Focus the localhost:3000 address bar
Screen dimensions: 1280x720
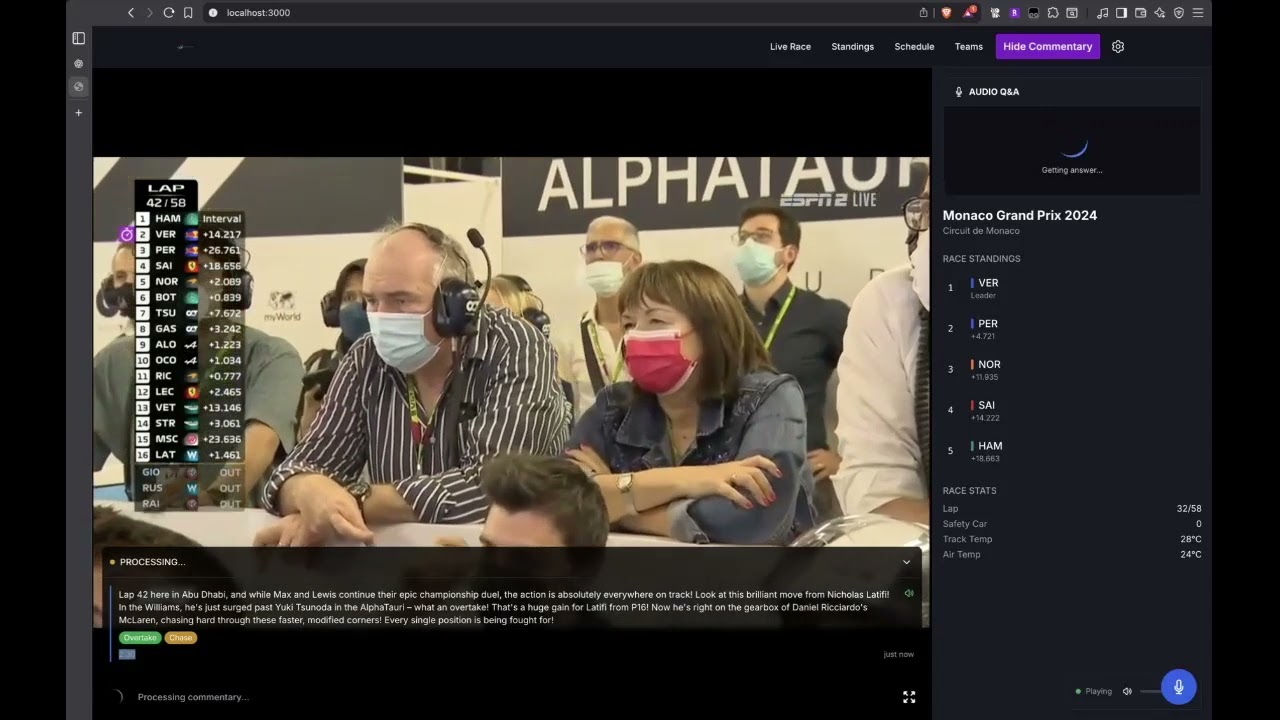pos(560,13)
